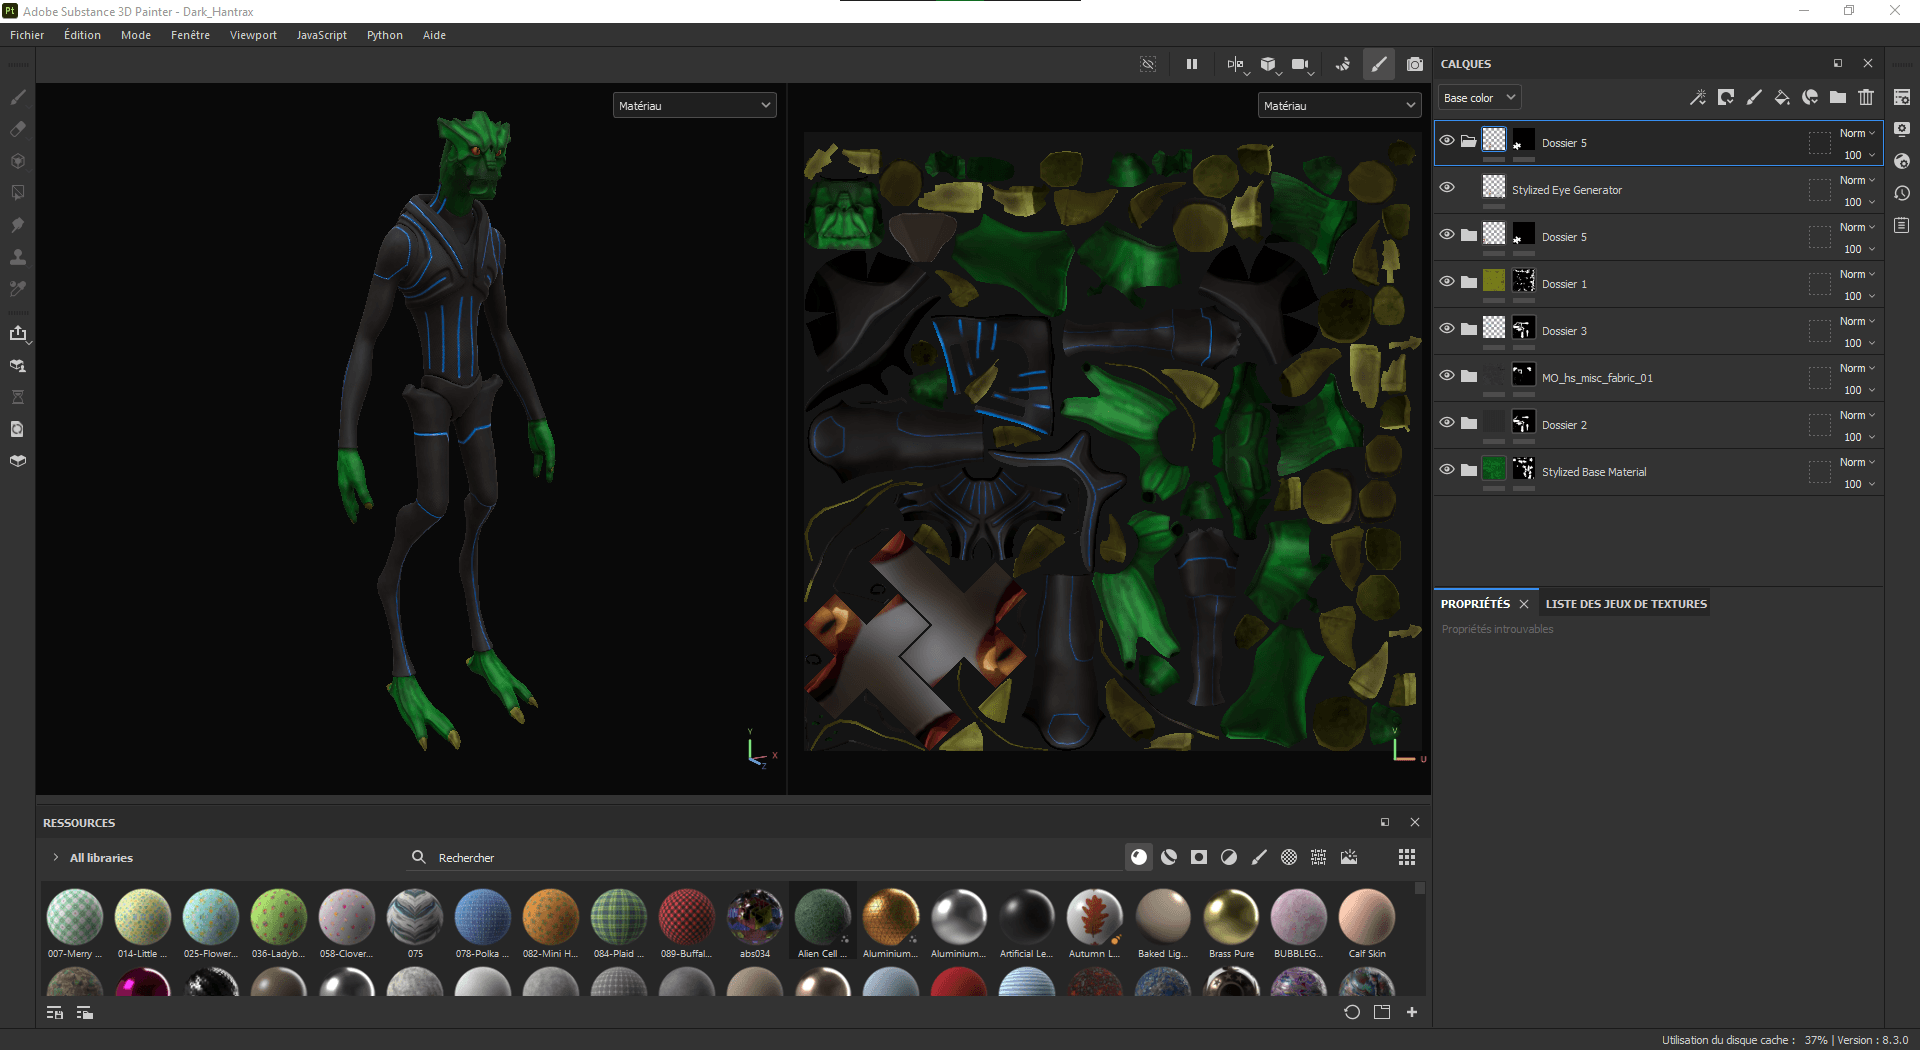This screenshot has width=1920, height=1050.
Task: Open resources in new window button
Action: click(x=1382, y=1012)
